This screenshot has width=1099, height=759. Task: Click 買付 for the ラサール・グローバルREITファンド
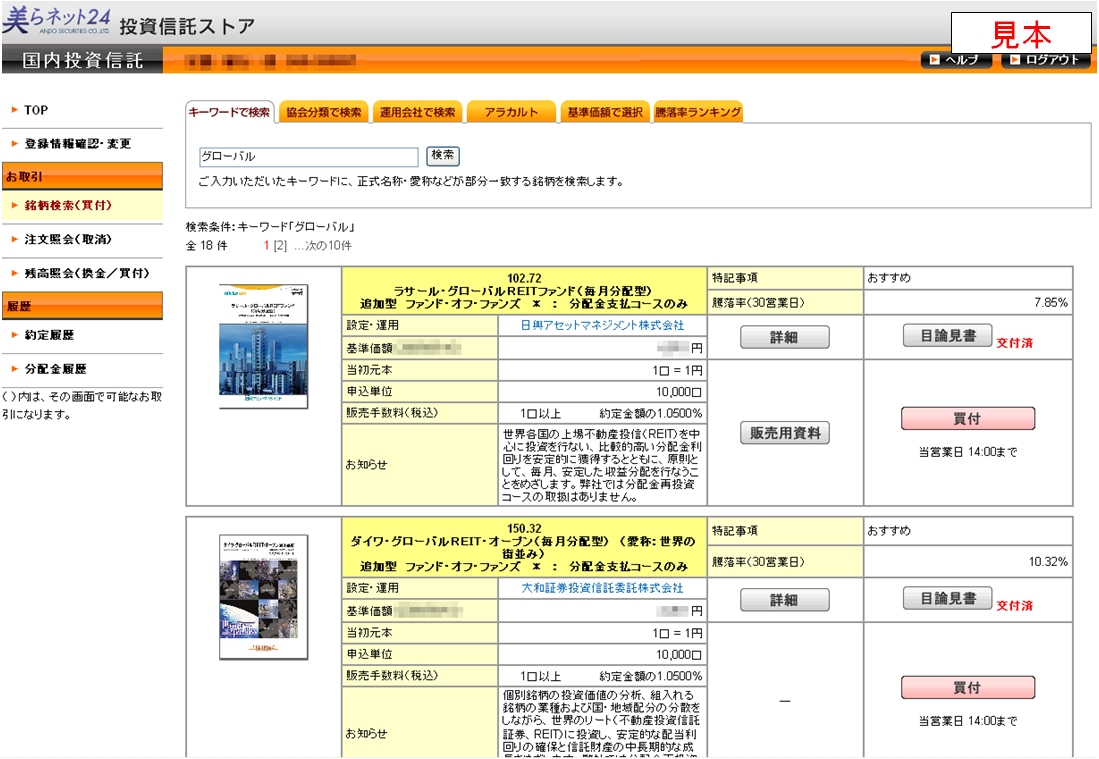click(967, 418)
